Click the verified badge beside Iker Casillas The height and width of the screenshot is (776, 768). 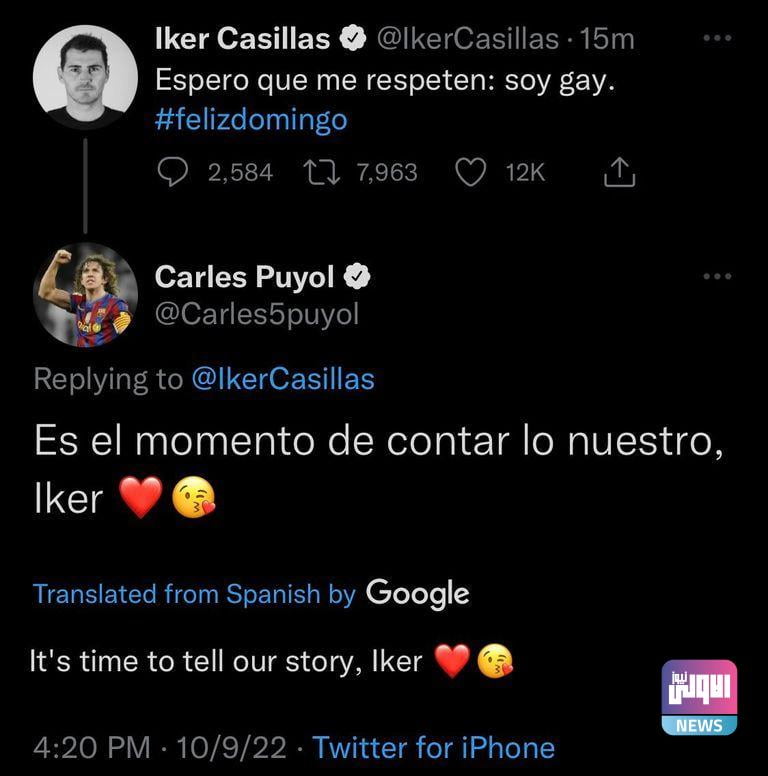pos(353,40)
